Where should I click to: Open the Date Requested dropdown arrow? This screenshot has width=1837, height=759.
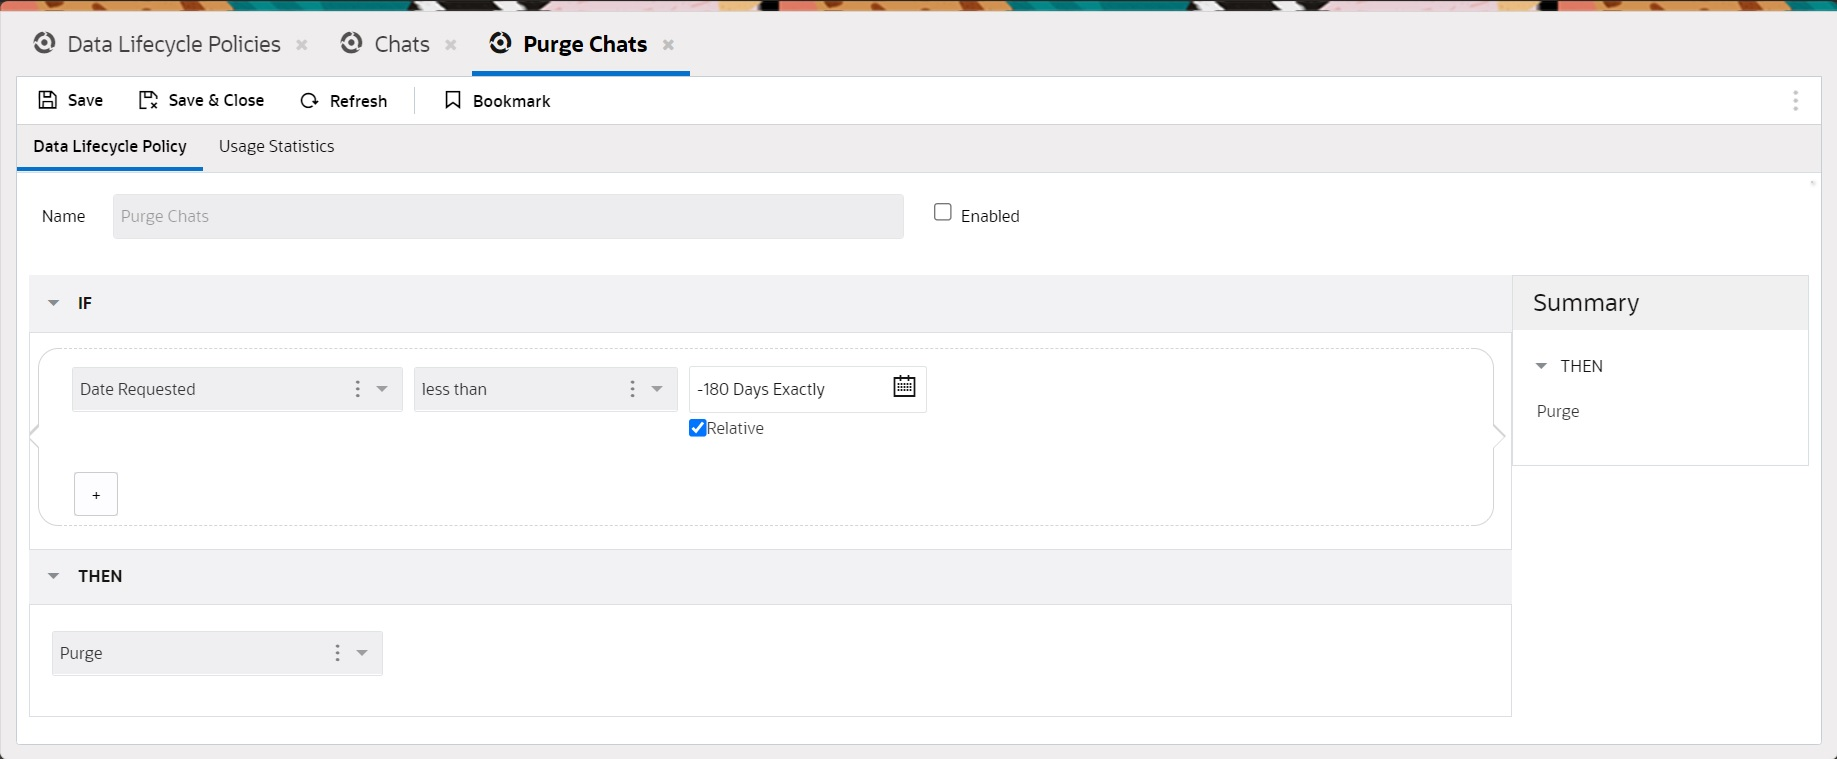tap(382, 389)
